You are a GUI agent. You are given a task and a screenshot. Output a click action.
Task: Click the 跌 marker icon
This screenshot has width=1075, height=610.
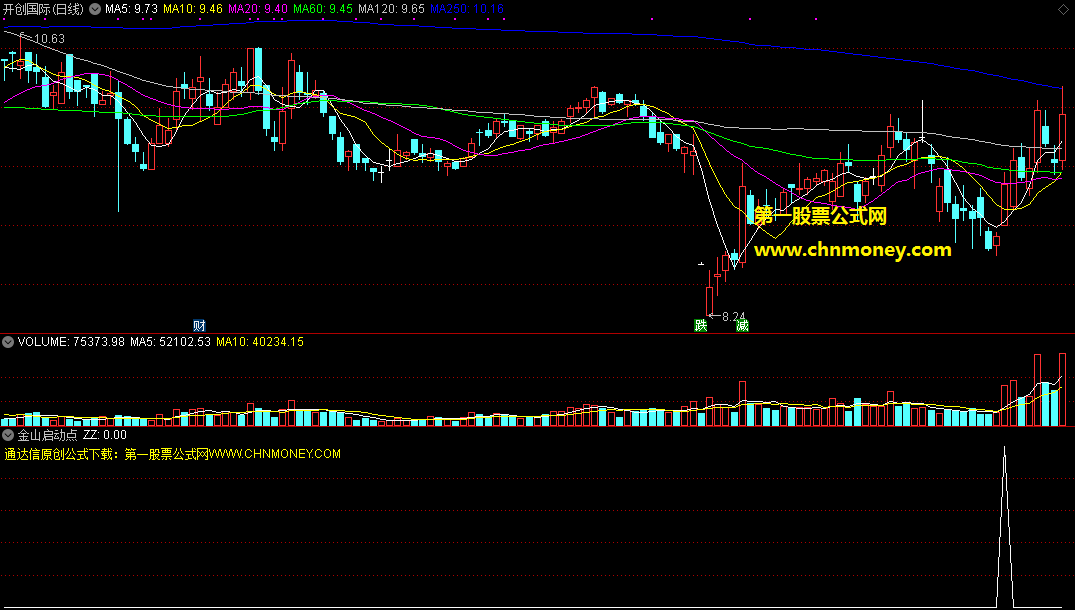pos(700,325)
